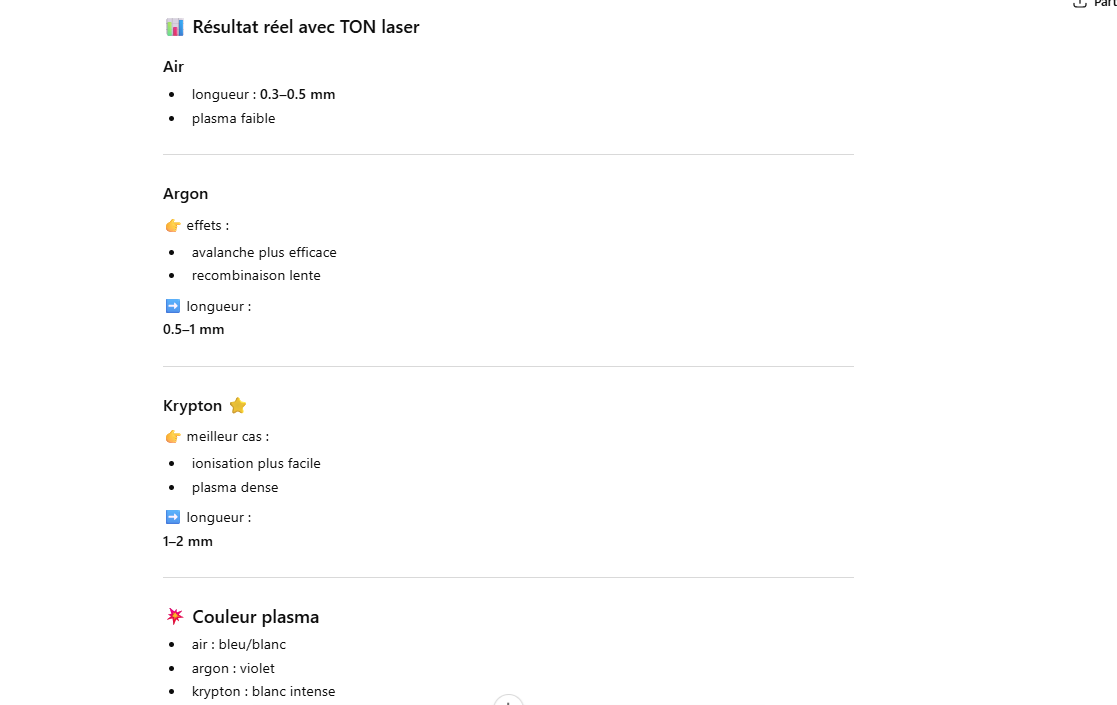Click the bar chart emoji beside Résultat réel
The height and width of the screenshot is (705, 1117).
[174, 27]
